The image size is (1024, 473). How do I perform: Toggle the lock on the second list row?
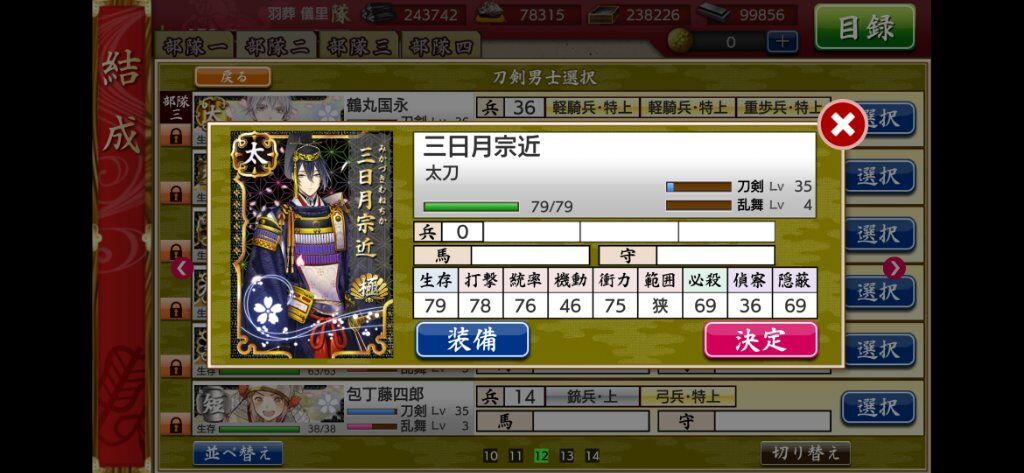tap(176, 193)
